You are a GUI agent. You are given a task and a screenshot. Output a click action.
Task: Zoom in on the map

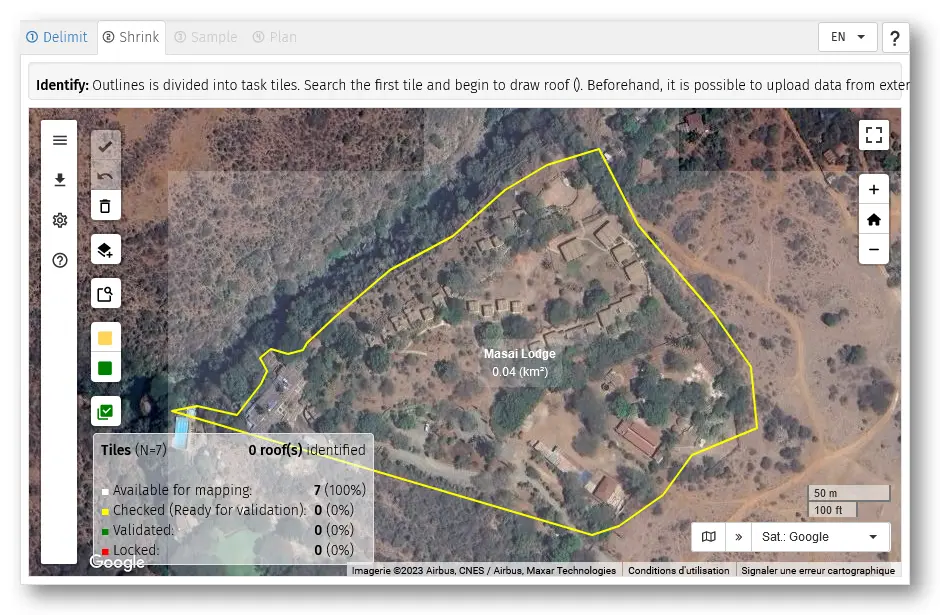[873, 189]
